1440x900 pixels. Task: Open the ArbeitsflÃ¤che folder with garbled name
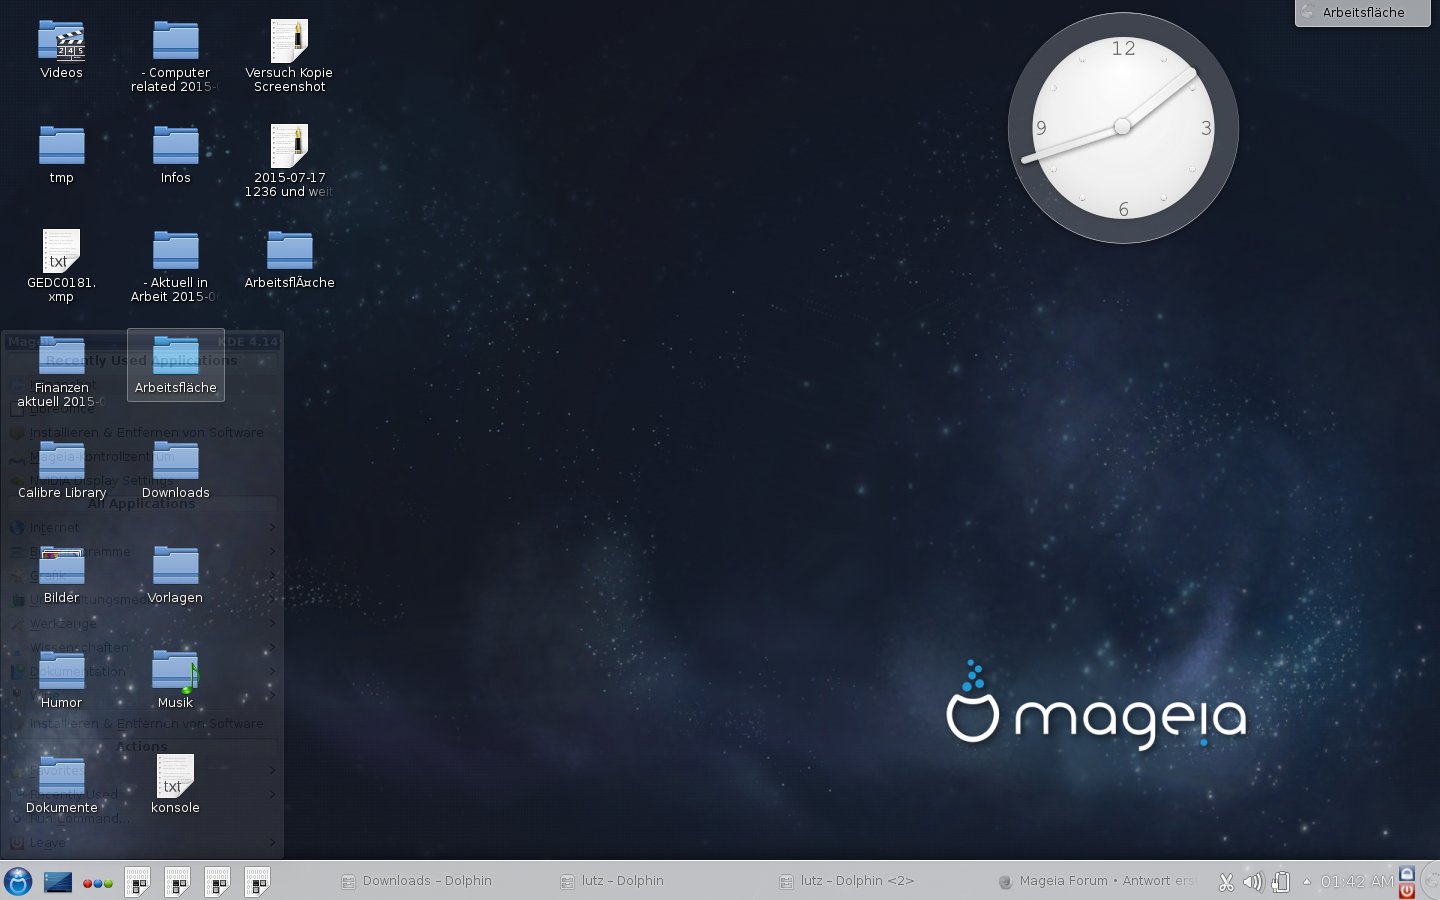pos(289,260)
